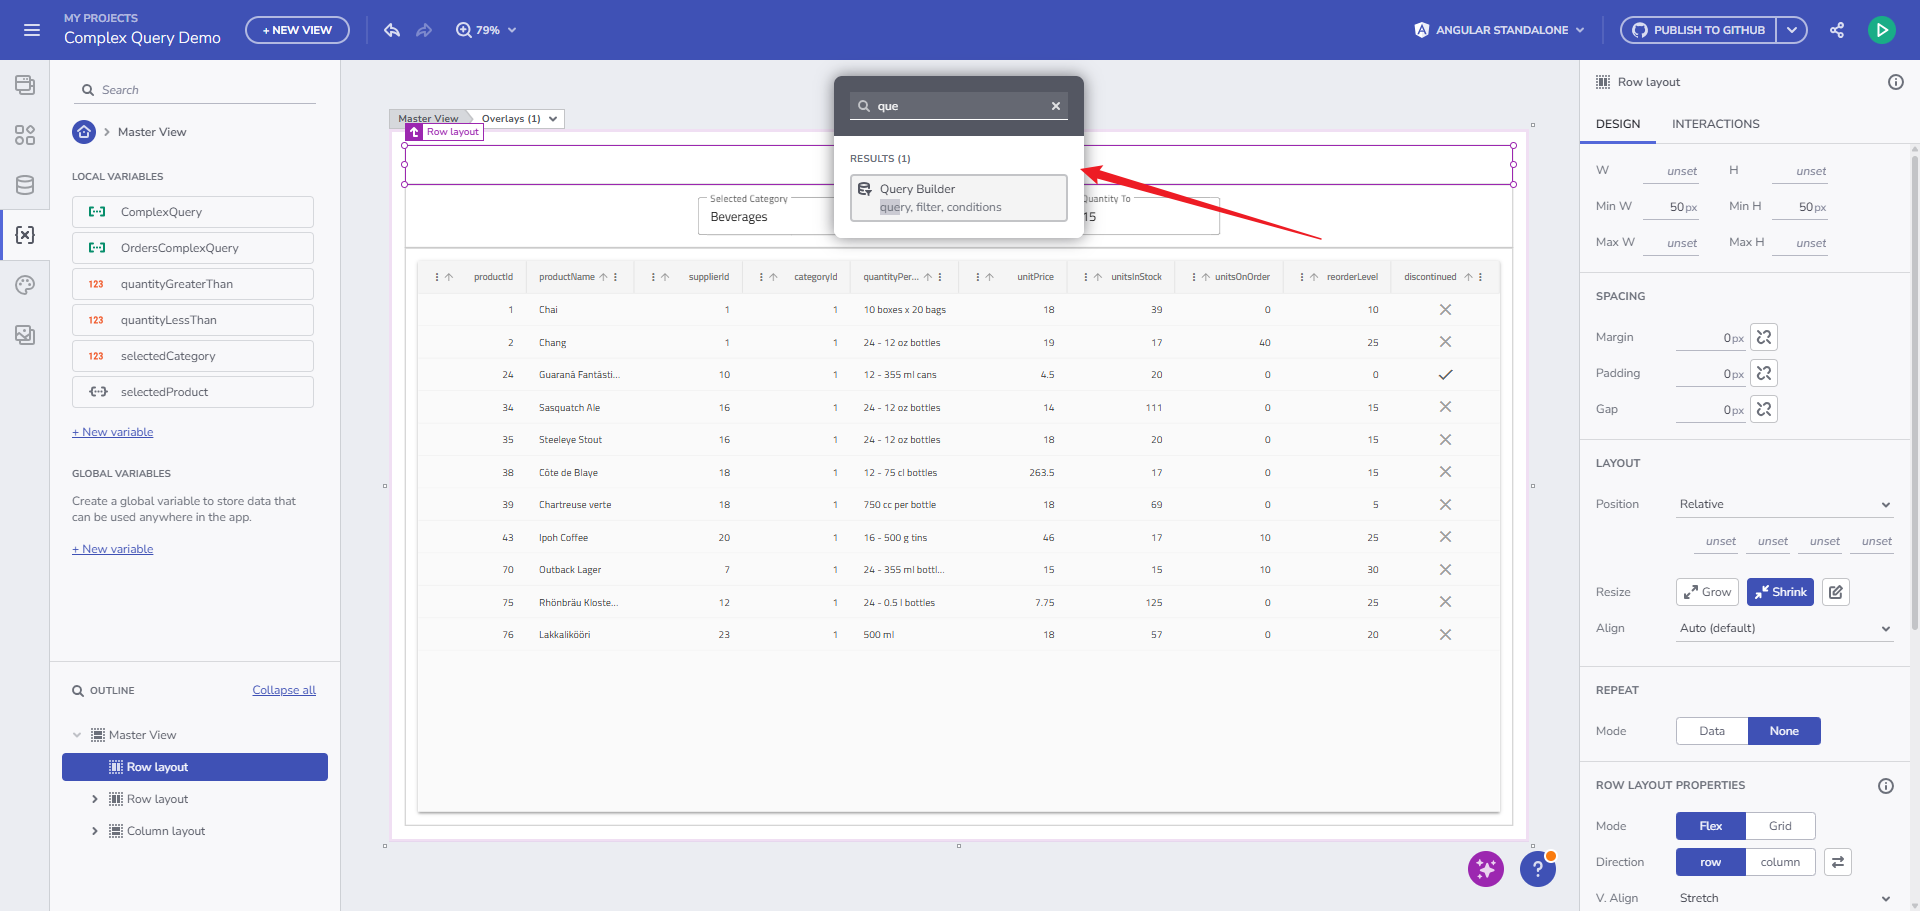Open the zoom 79% dropdown
The height and width of the screenshot is (911, 1920).
coord(487,30)
